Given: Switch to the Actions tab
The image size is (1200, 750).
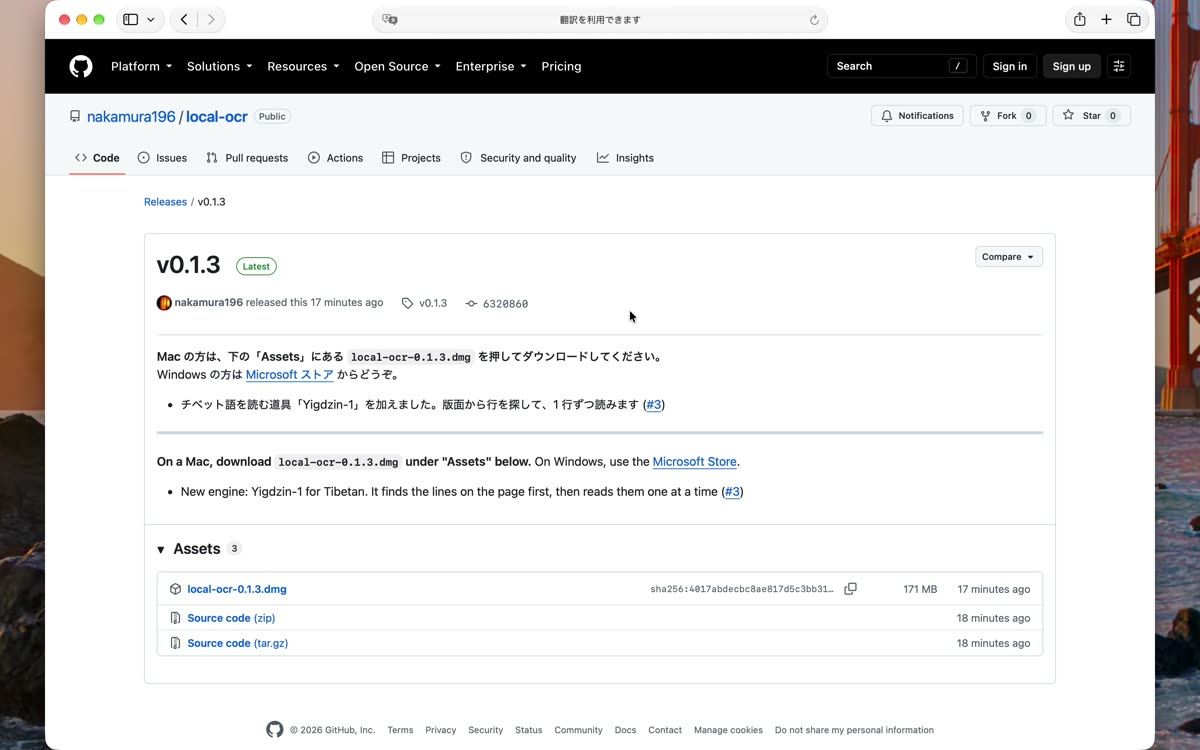Looking at the screenshot, I should pos(335,158).
